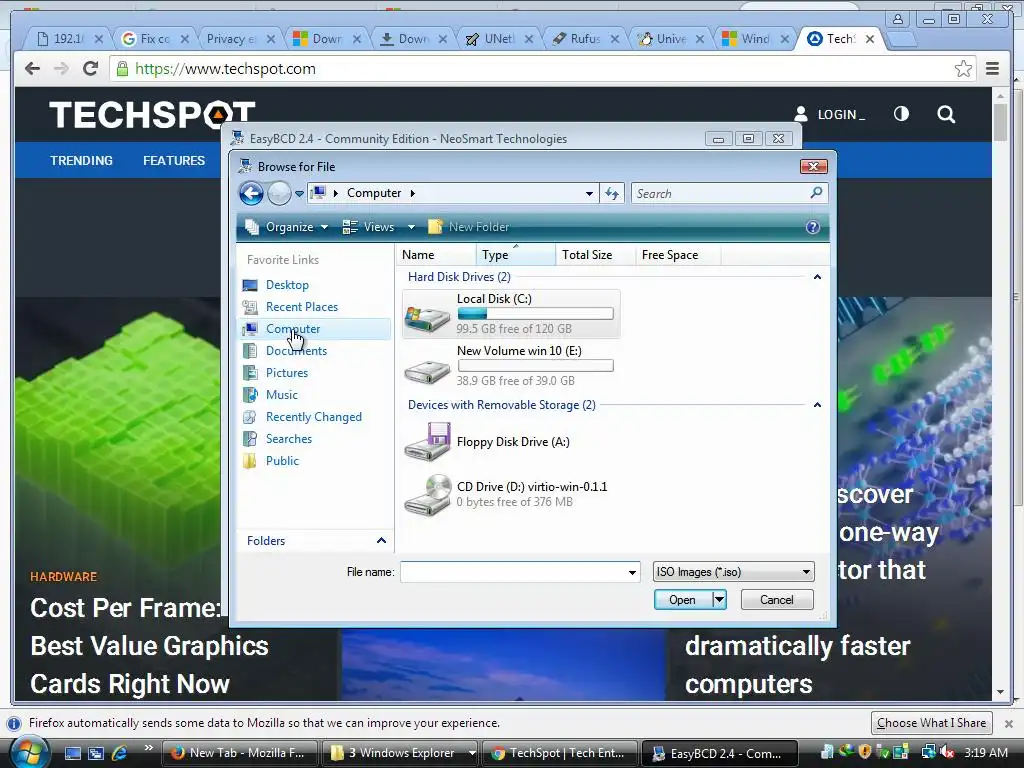
Task: Click the Open button
Action: [x=682, y=600]
